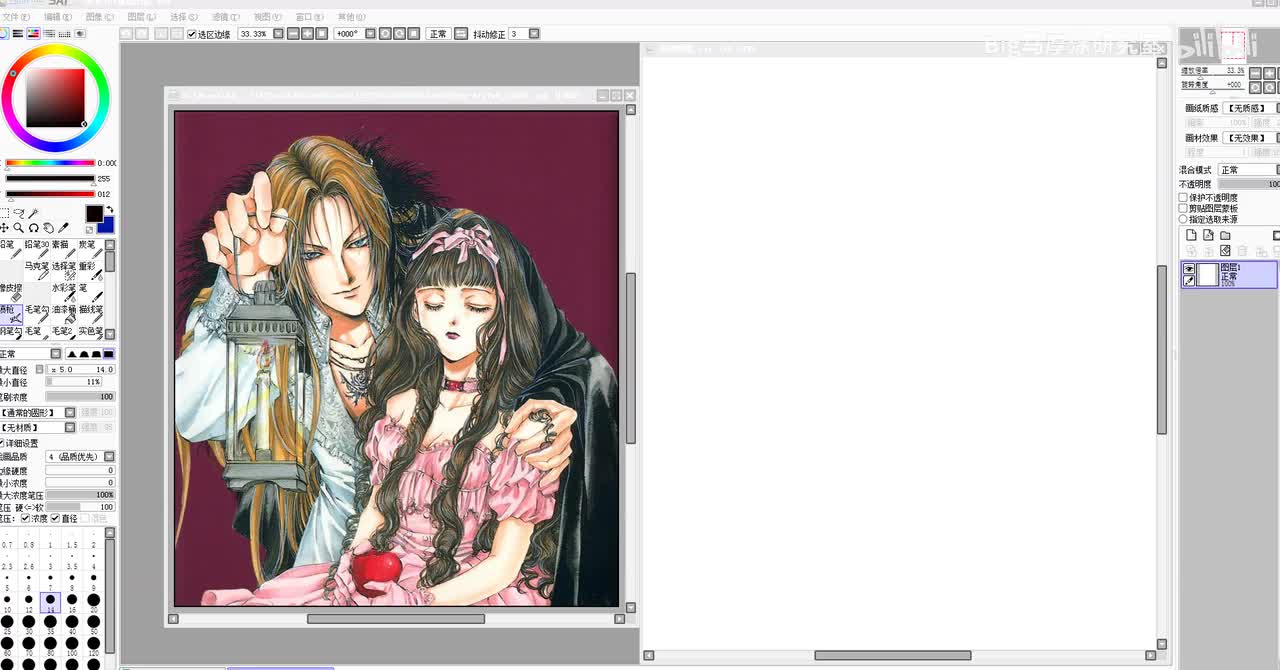
Task: Show the color wheel panel icon
Action: click(x=3, y=34)
